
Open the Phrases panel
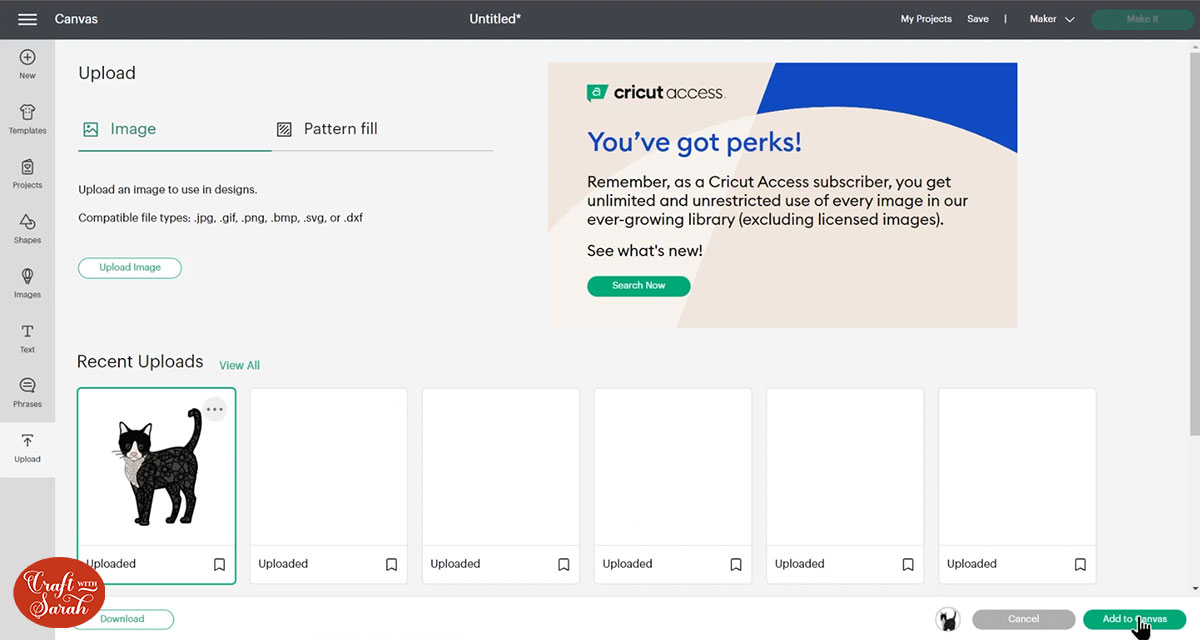27,392
